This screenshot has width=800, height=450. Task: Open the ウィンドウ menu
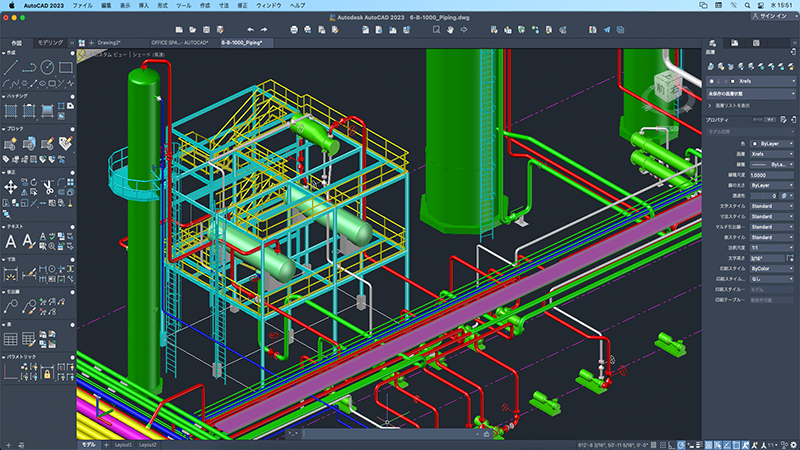268,5
